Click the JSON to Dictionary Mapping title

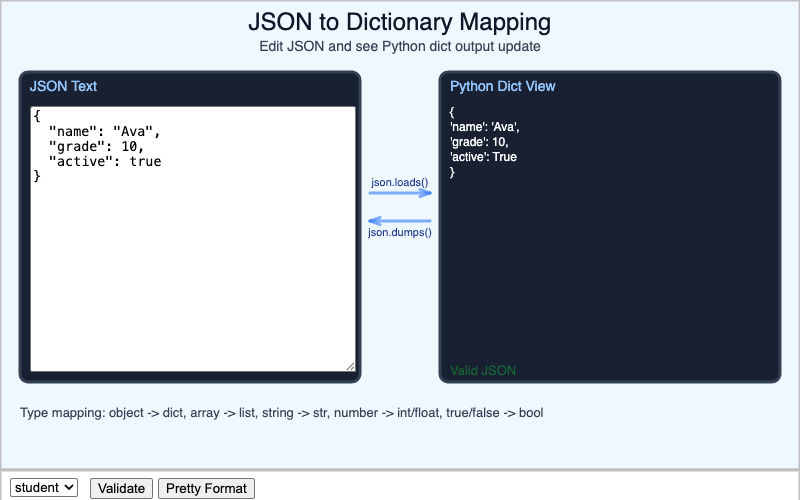point(399,22)
